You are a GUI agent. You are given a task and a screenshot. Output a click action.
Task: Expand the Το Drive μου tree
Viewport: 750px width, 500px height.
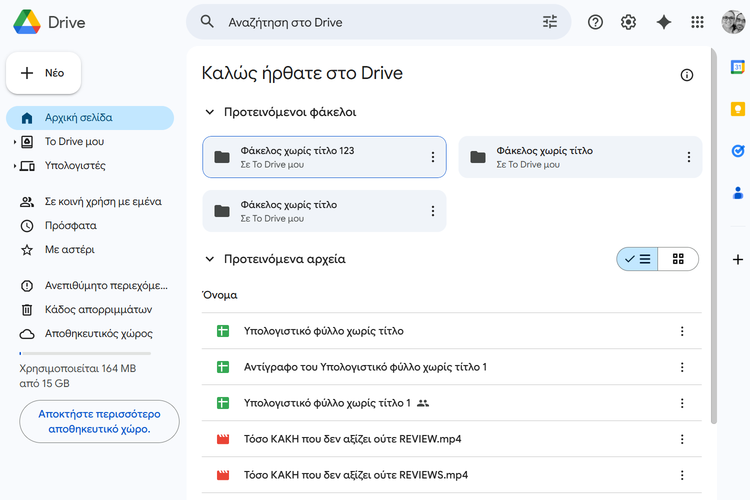click(14, 142)
